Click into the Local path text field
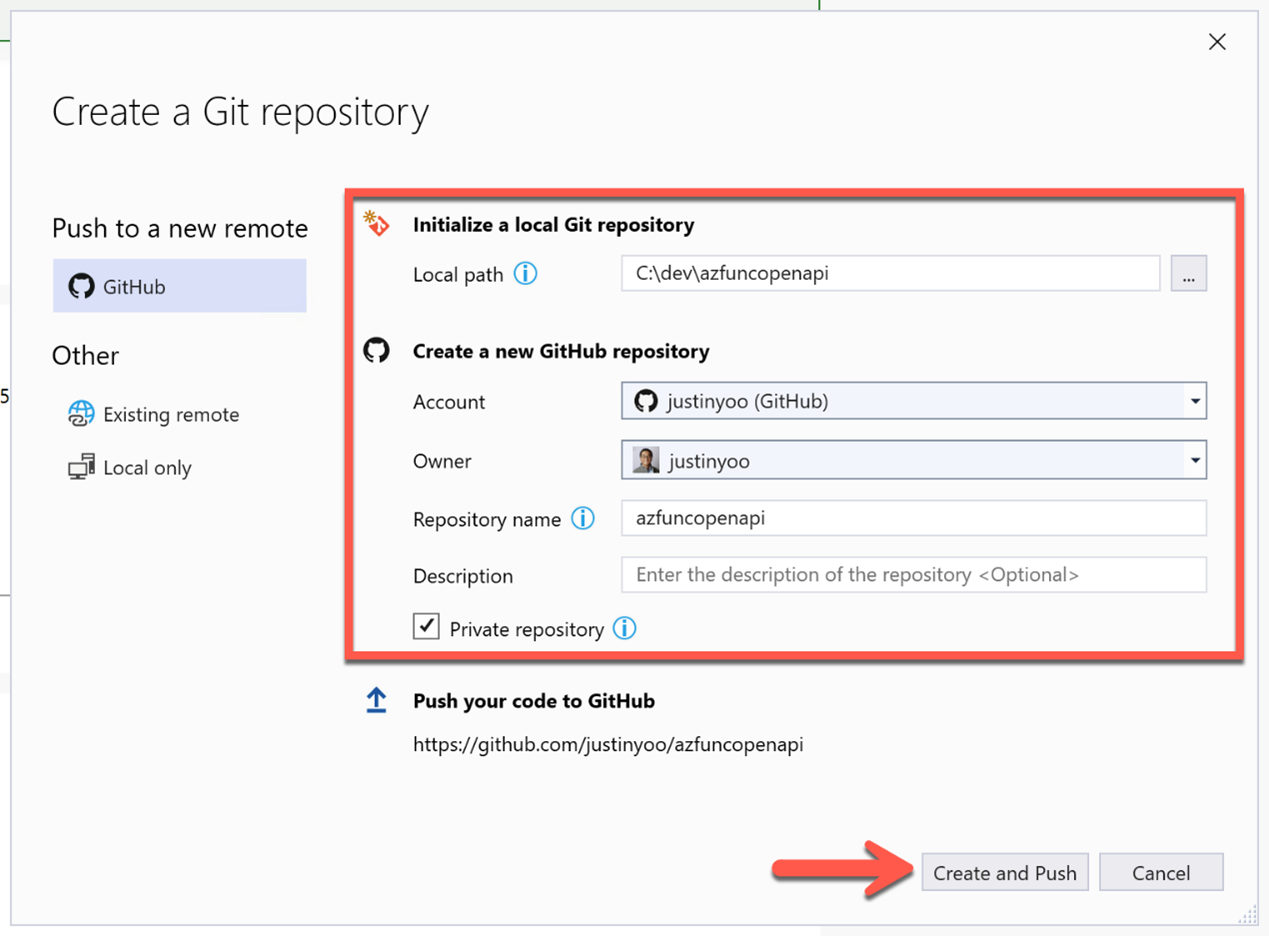Viewport: 1269px width, 936px height. 891,273
